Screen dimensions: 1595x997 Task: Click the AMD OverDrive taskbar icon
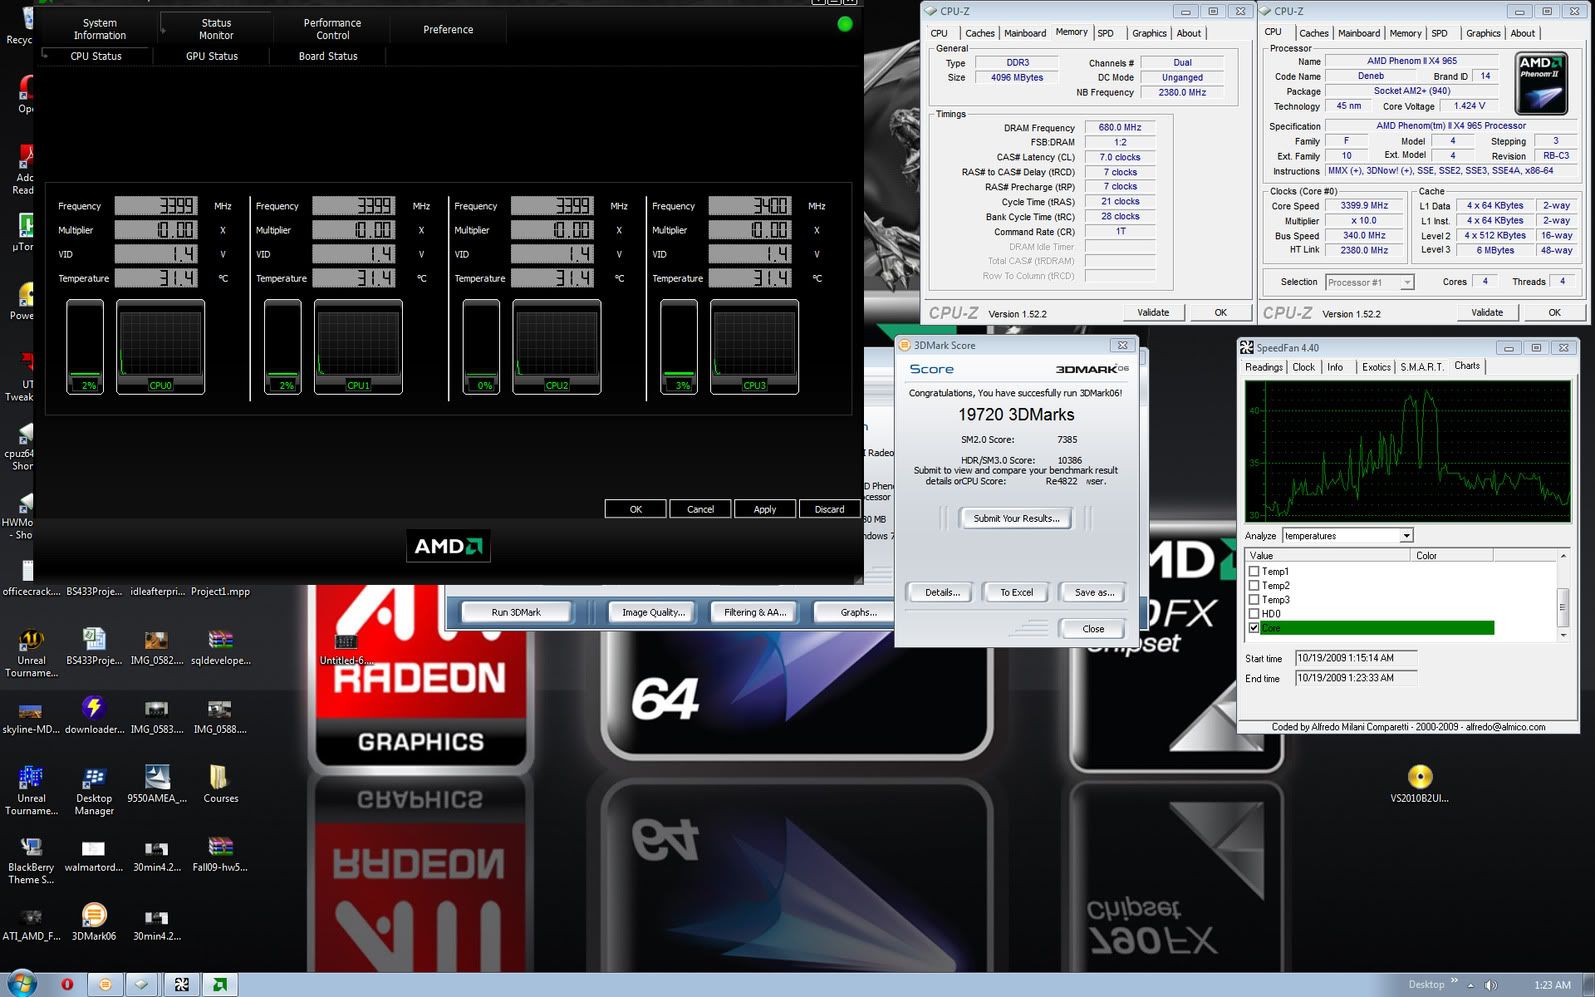[x=219, y=984]
